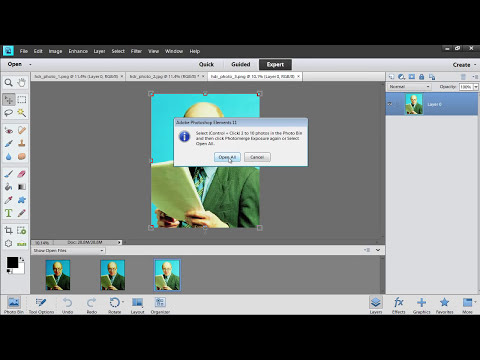Select the Clone Stamp tool
Viewport: 480px width, 360px height.
(x=22, y=143)
